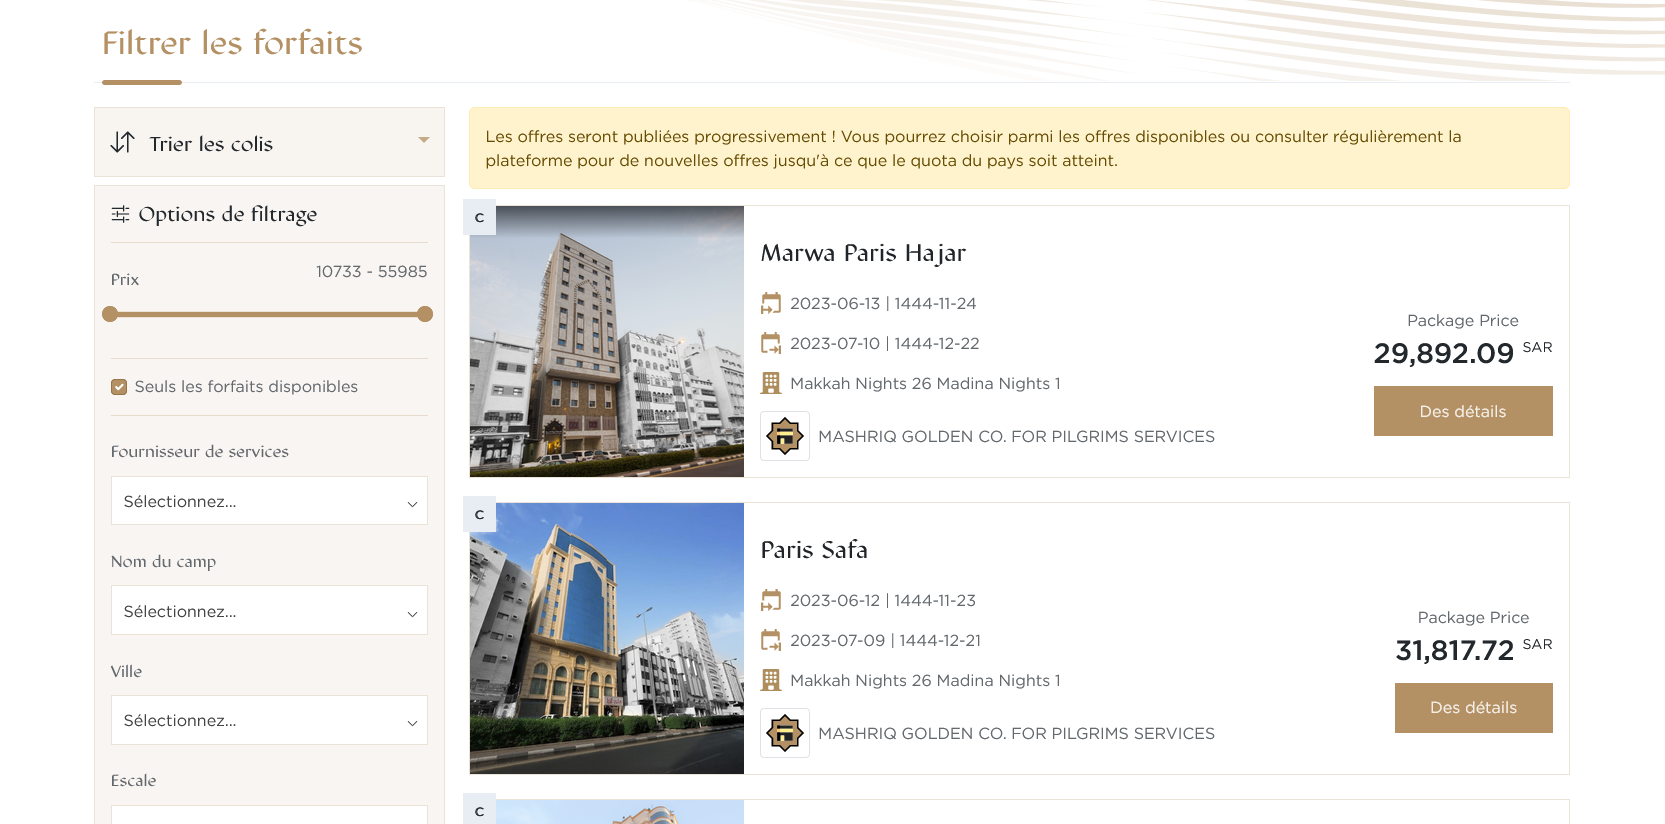Click the date 2023-06-13 | 1444-11-24
1665x824 pixels.
883,303
